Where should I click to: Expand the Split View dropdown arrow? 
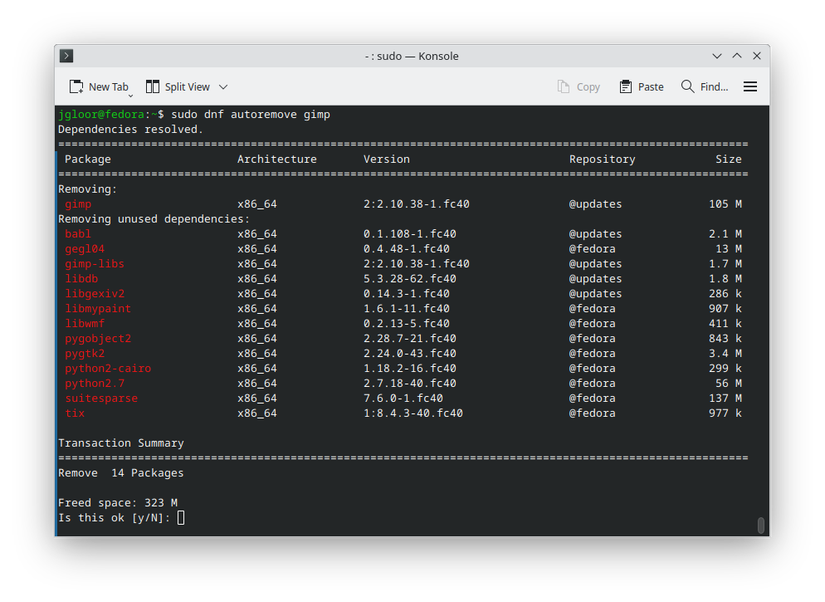click(223, 87)
